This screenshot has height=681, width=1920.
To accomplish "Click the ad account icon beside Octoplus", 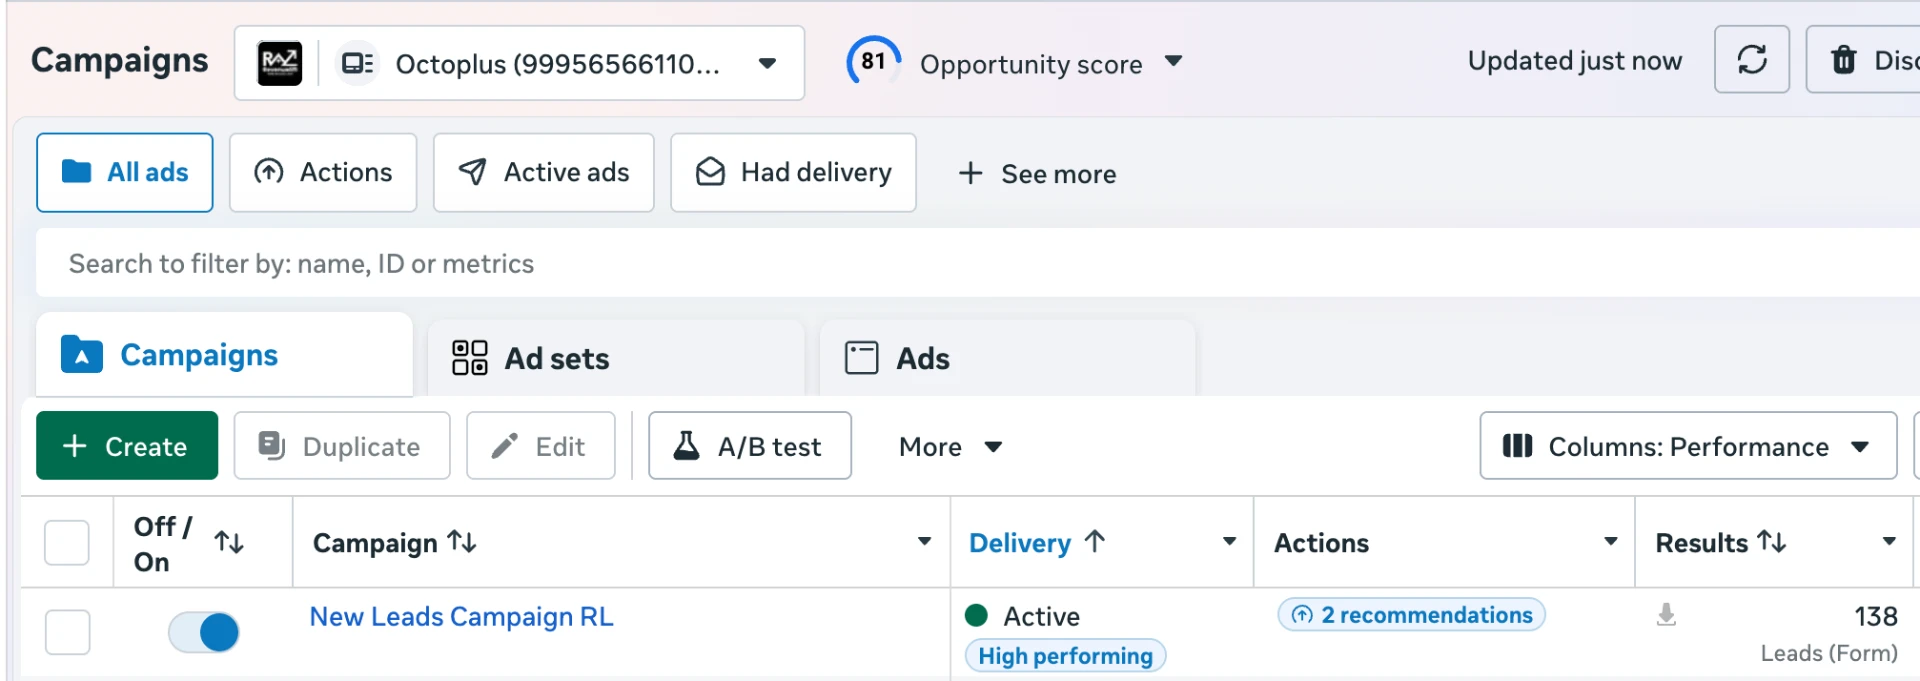I will (x=357, y=63).
